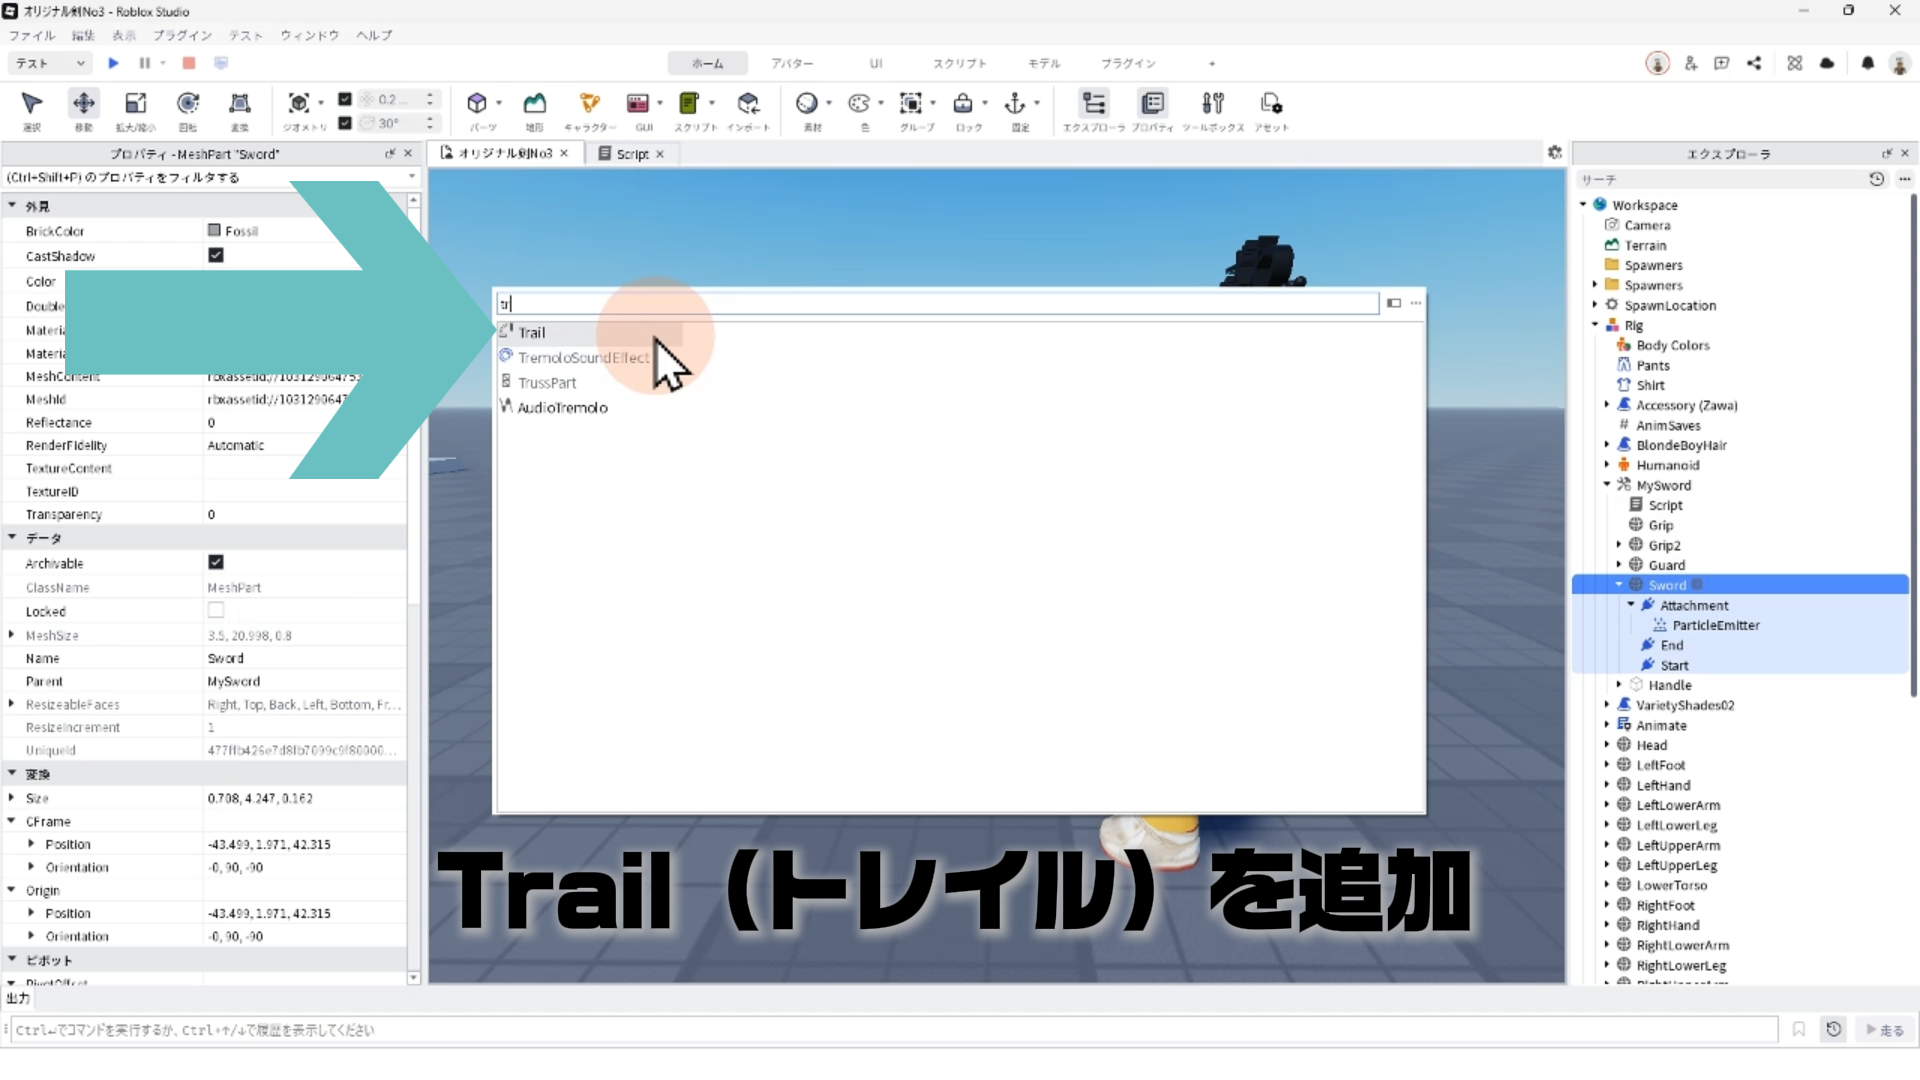Toggle the CastShadow checkbox
Image resolution: width=1920 pixels, height=1080 pixels.
pos(216,255)
